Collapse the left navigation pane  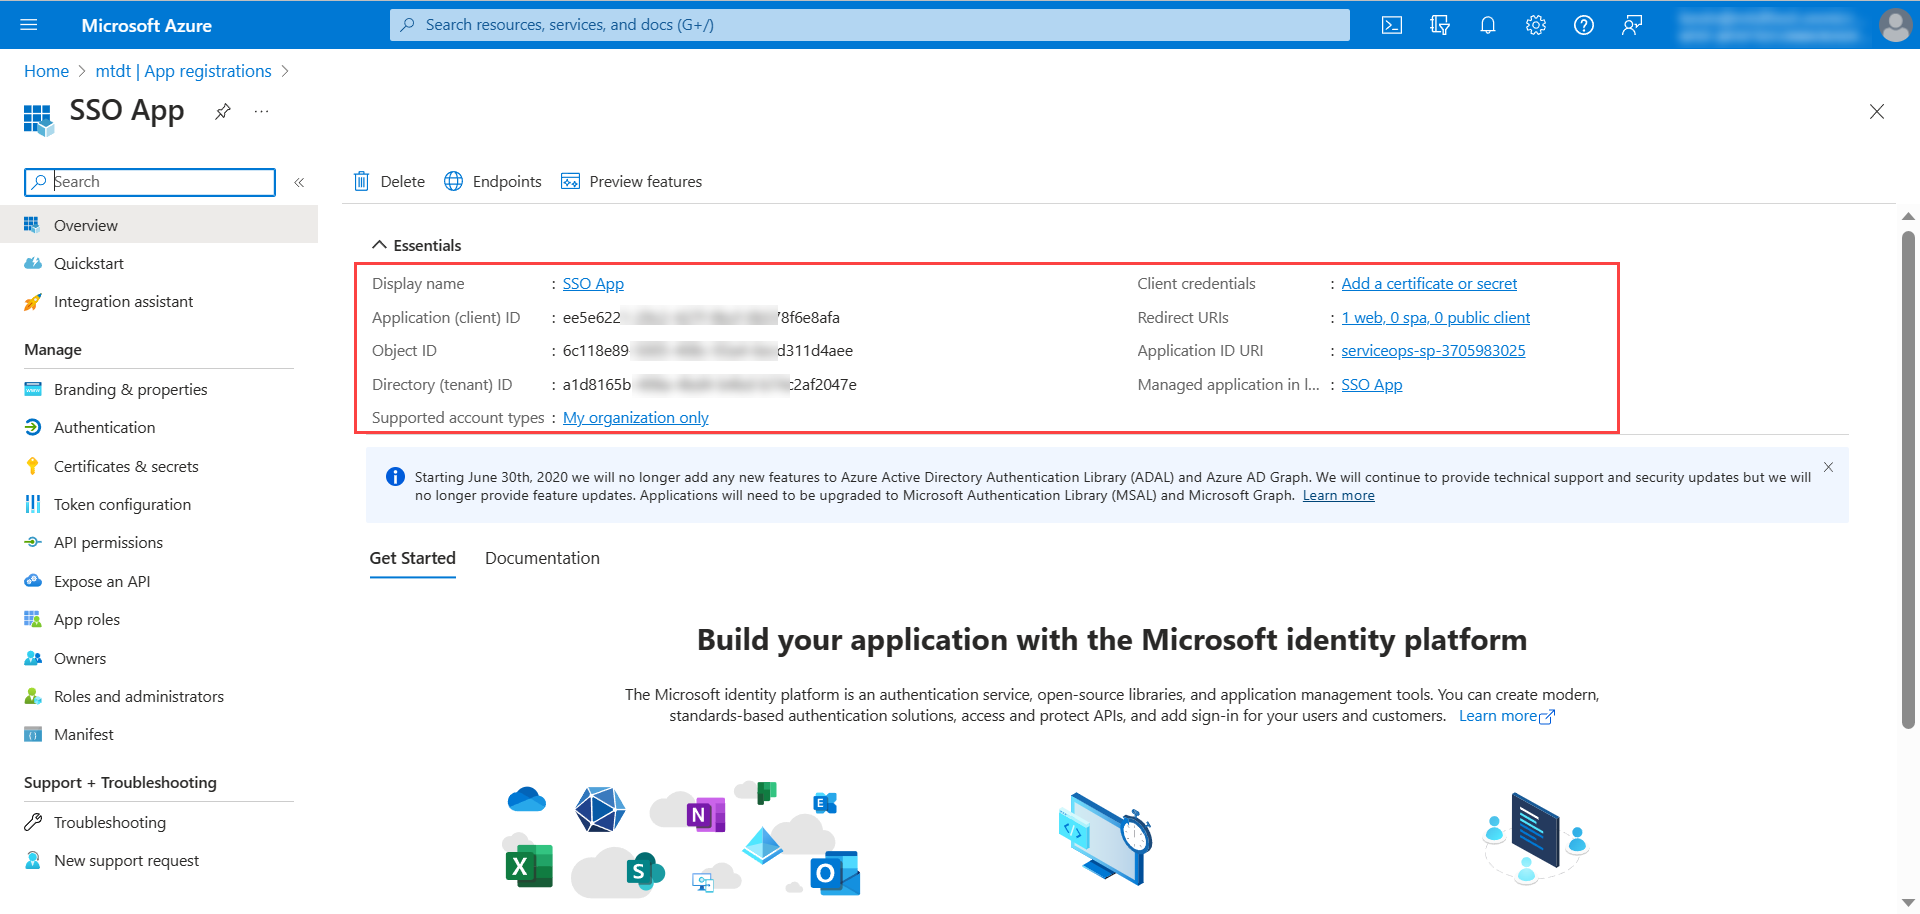(298, 182)
